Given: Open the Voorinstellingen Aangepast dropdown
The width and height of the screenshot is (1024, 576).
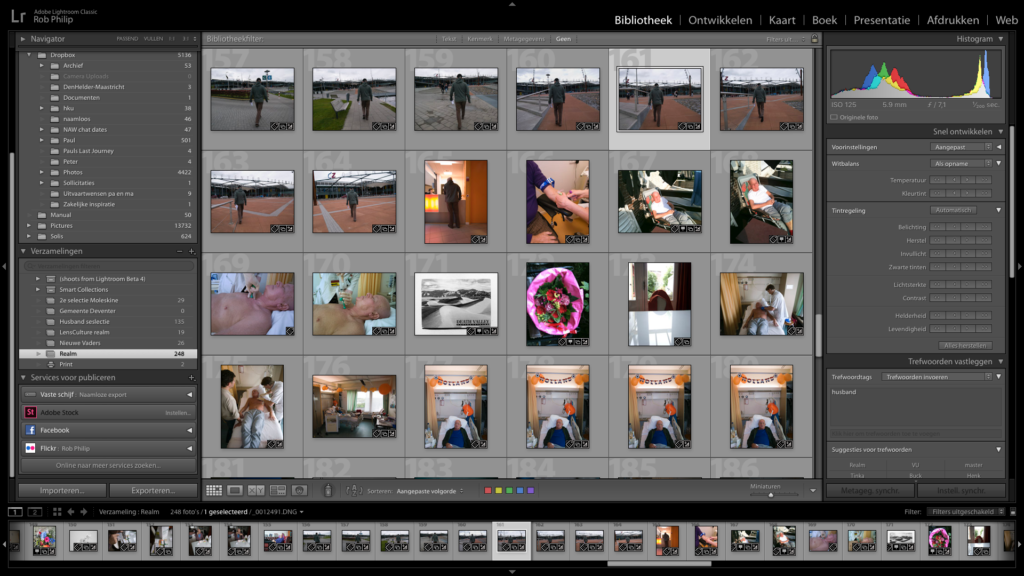Looking at the screenshot, I should [x=961, y=147].
